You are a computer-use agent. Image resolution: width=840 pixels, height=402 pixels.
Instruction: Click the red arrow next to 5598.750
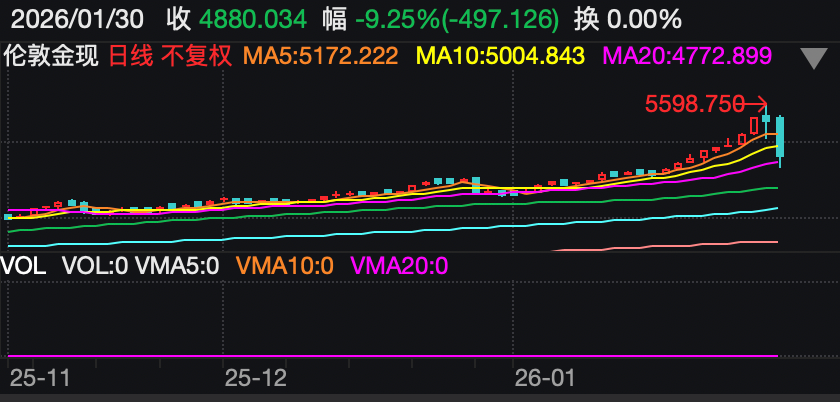(757, 102)
